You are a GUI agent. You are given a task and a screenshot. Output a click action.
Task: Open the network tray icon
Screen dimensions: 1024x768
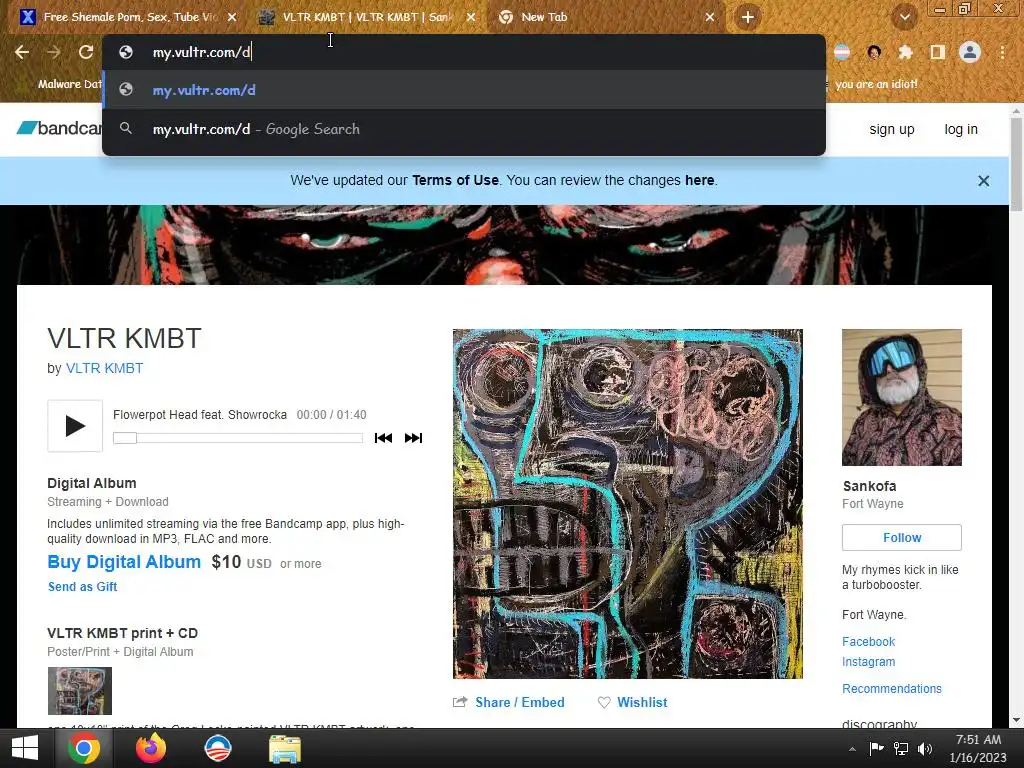pyautogui.click(x=901, y=748)
